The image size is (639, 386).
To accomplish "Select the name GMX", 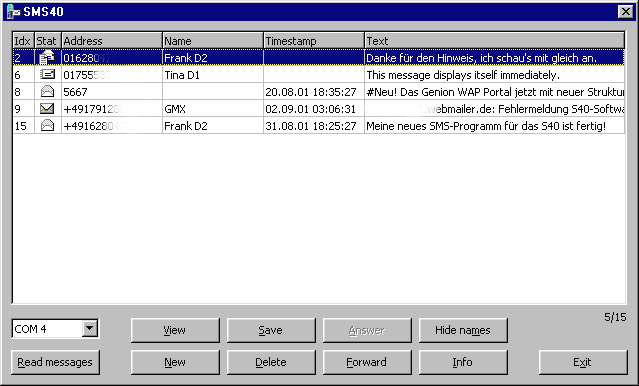I will [x=175, y=109].
